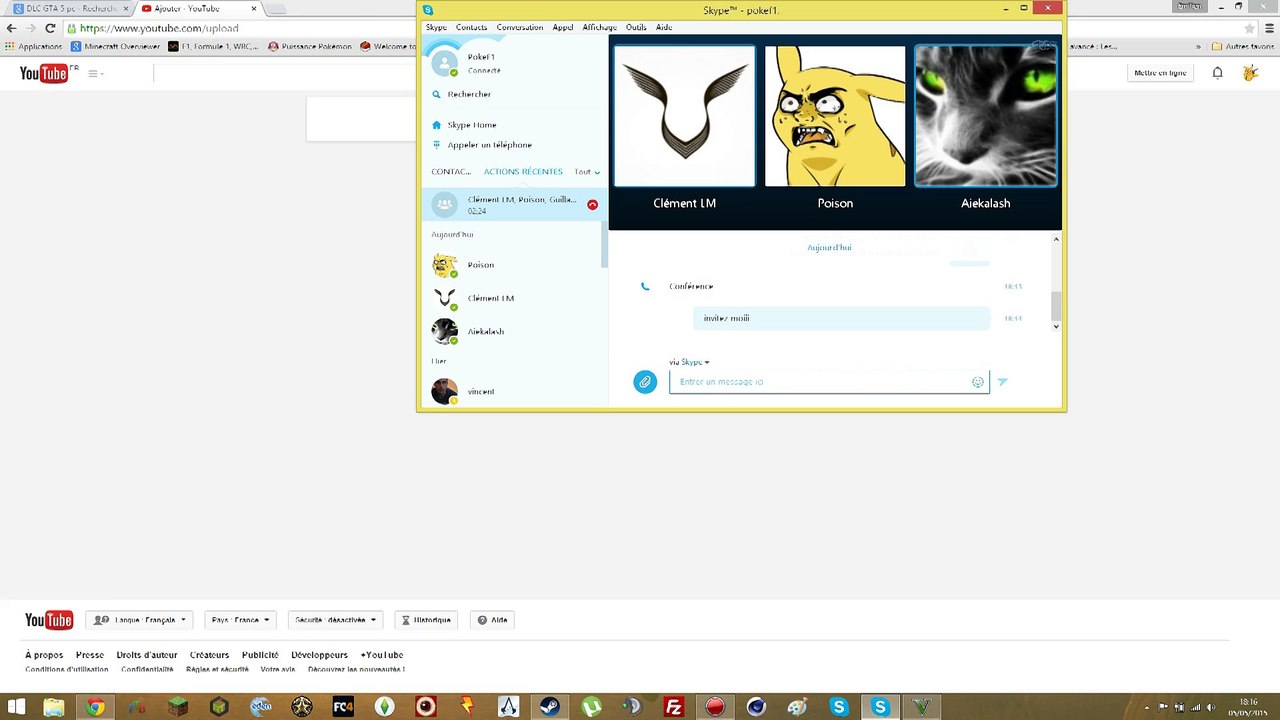Open the Sécurité : désactivée dropdown
The height and width of the screenshot is (720, 1280).
click(335, 620)
